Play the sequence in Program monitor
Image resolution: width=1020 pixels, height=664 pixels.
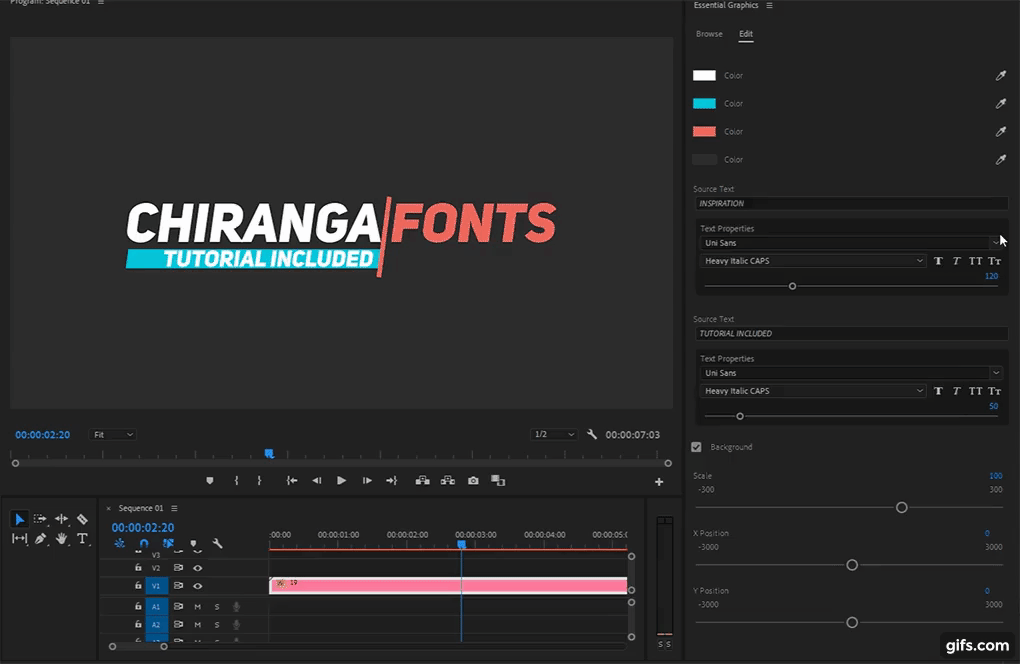click(342, 481)
